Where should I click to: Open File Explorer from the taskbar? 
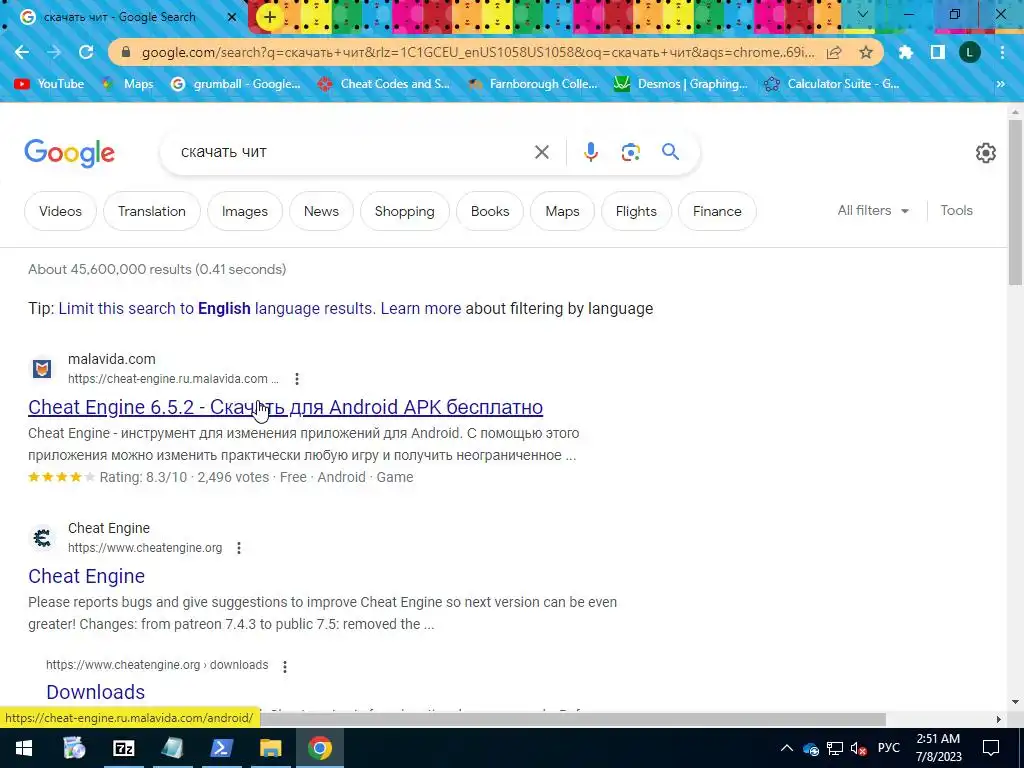point(270,748)
